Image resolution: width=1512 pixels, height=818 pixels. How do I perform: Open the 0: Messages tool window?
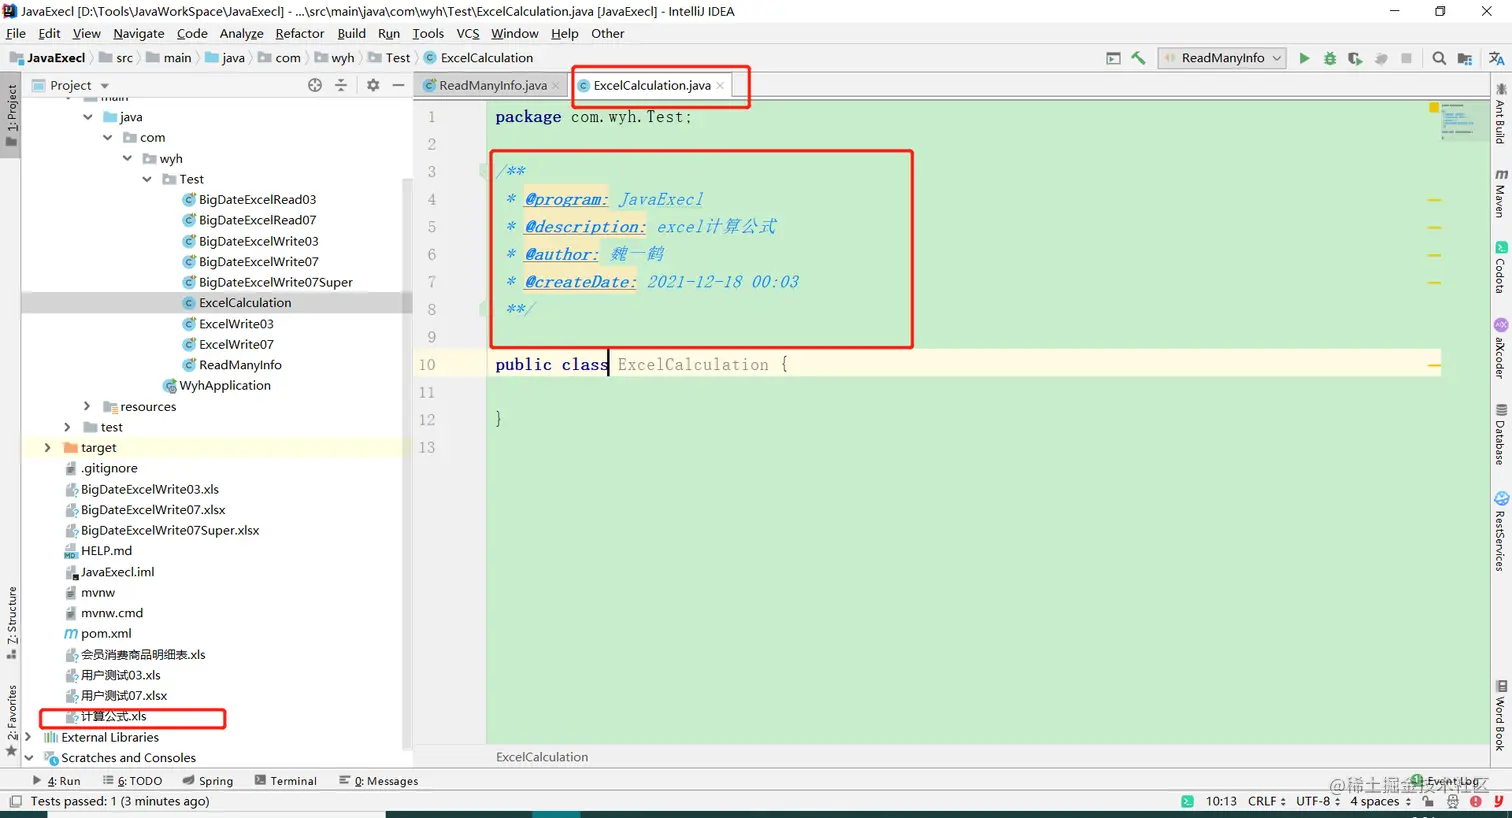point(379,781)
